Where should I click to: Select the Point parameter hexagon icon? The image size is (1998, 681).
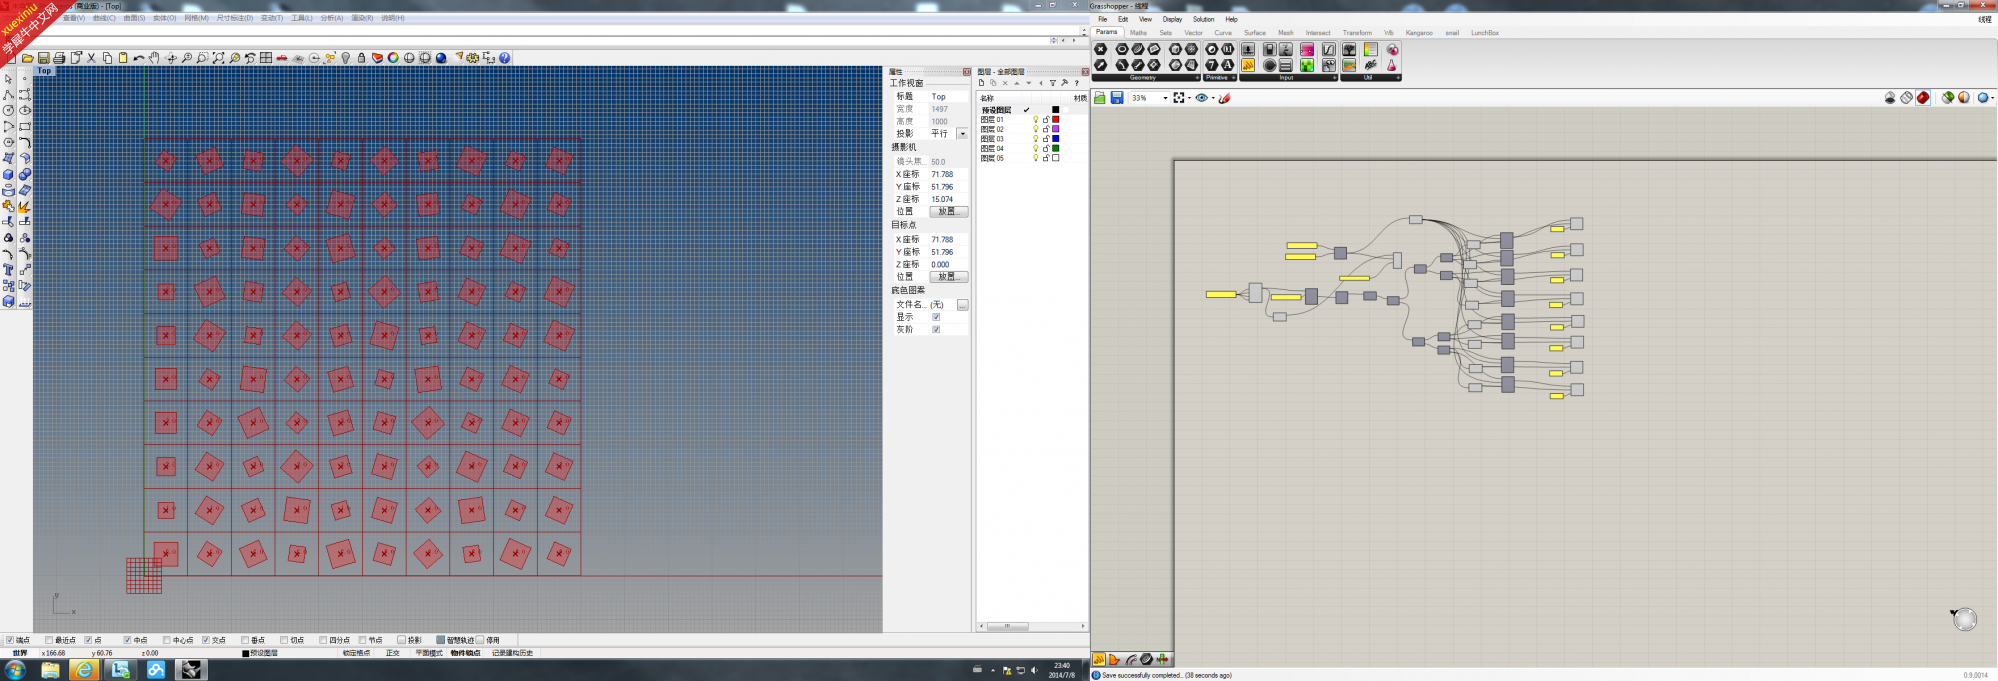1101,49
